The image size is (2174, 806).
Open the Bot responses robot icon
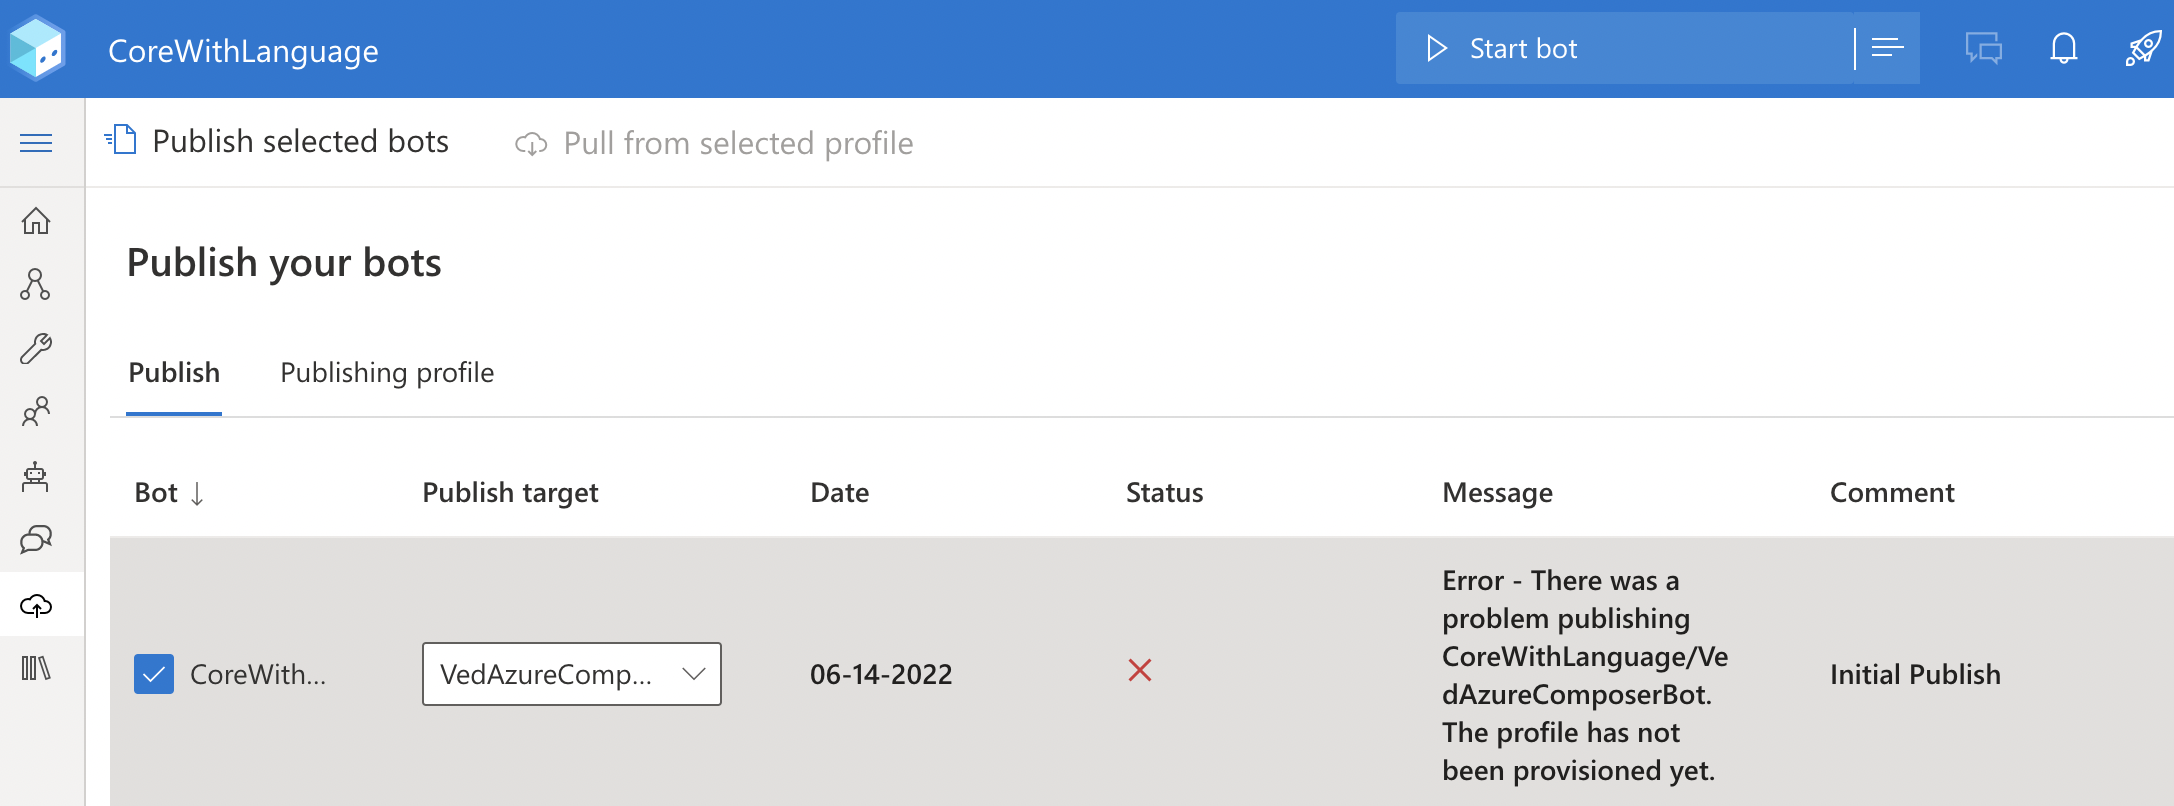pyautogui.click(x=36, y=476)
